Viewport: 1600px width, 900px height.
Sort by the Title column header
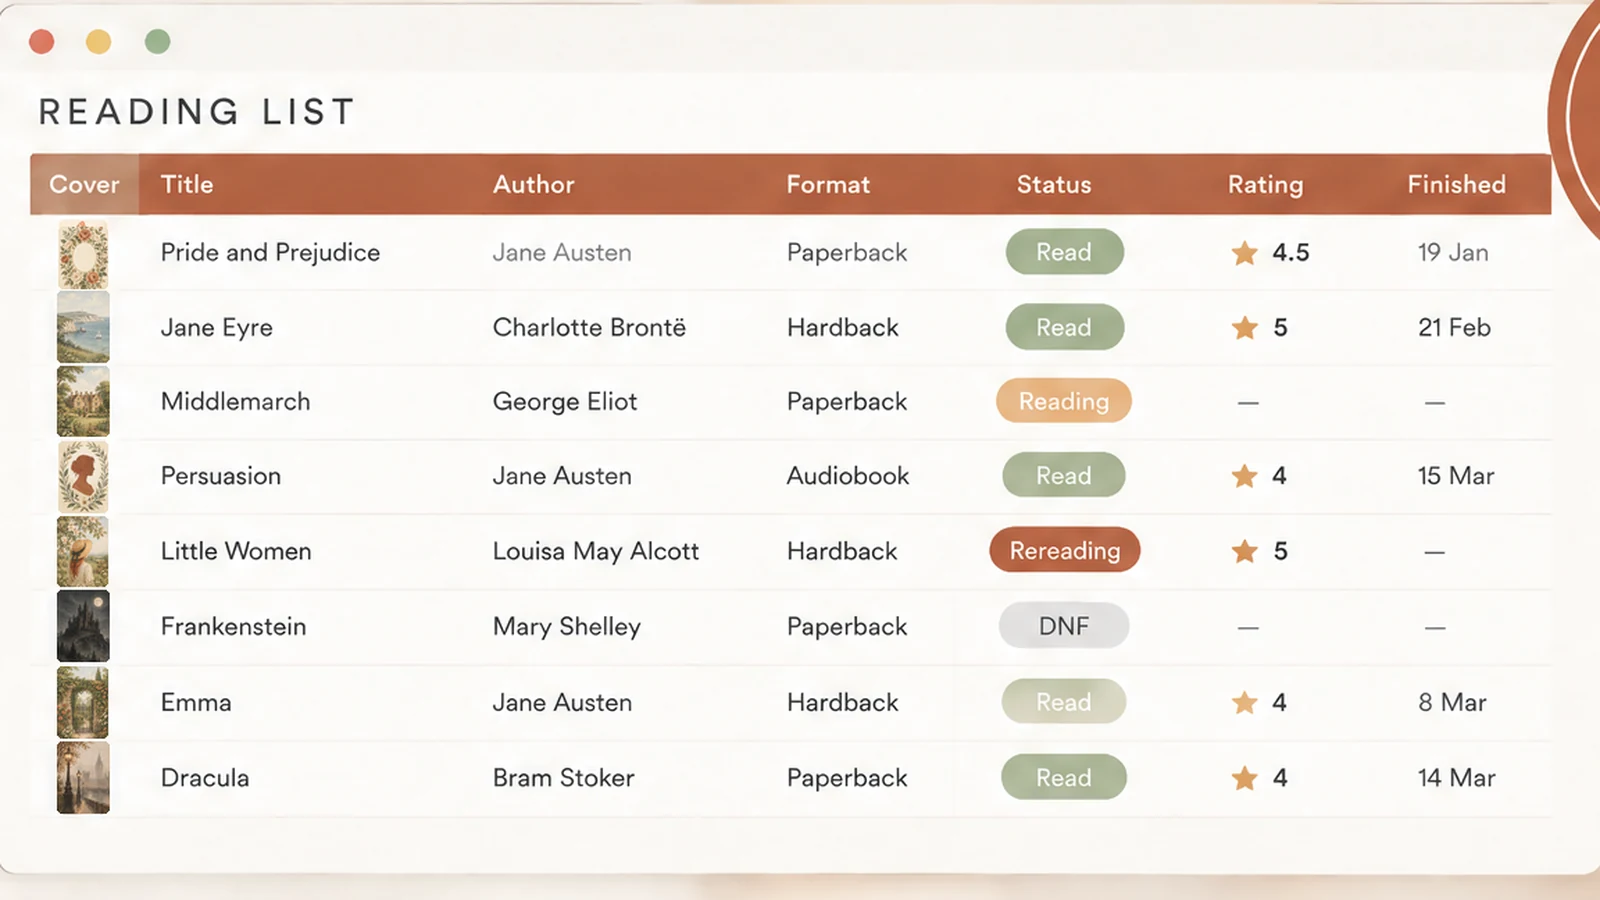click(187, 185)
